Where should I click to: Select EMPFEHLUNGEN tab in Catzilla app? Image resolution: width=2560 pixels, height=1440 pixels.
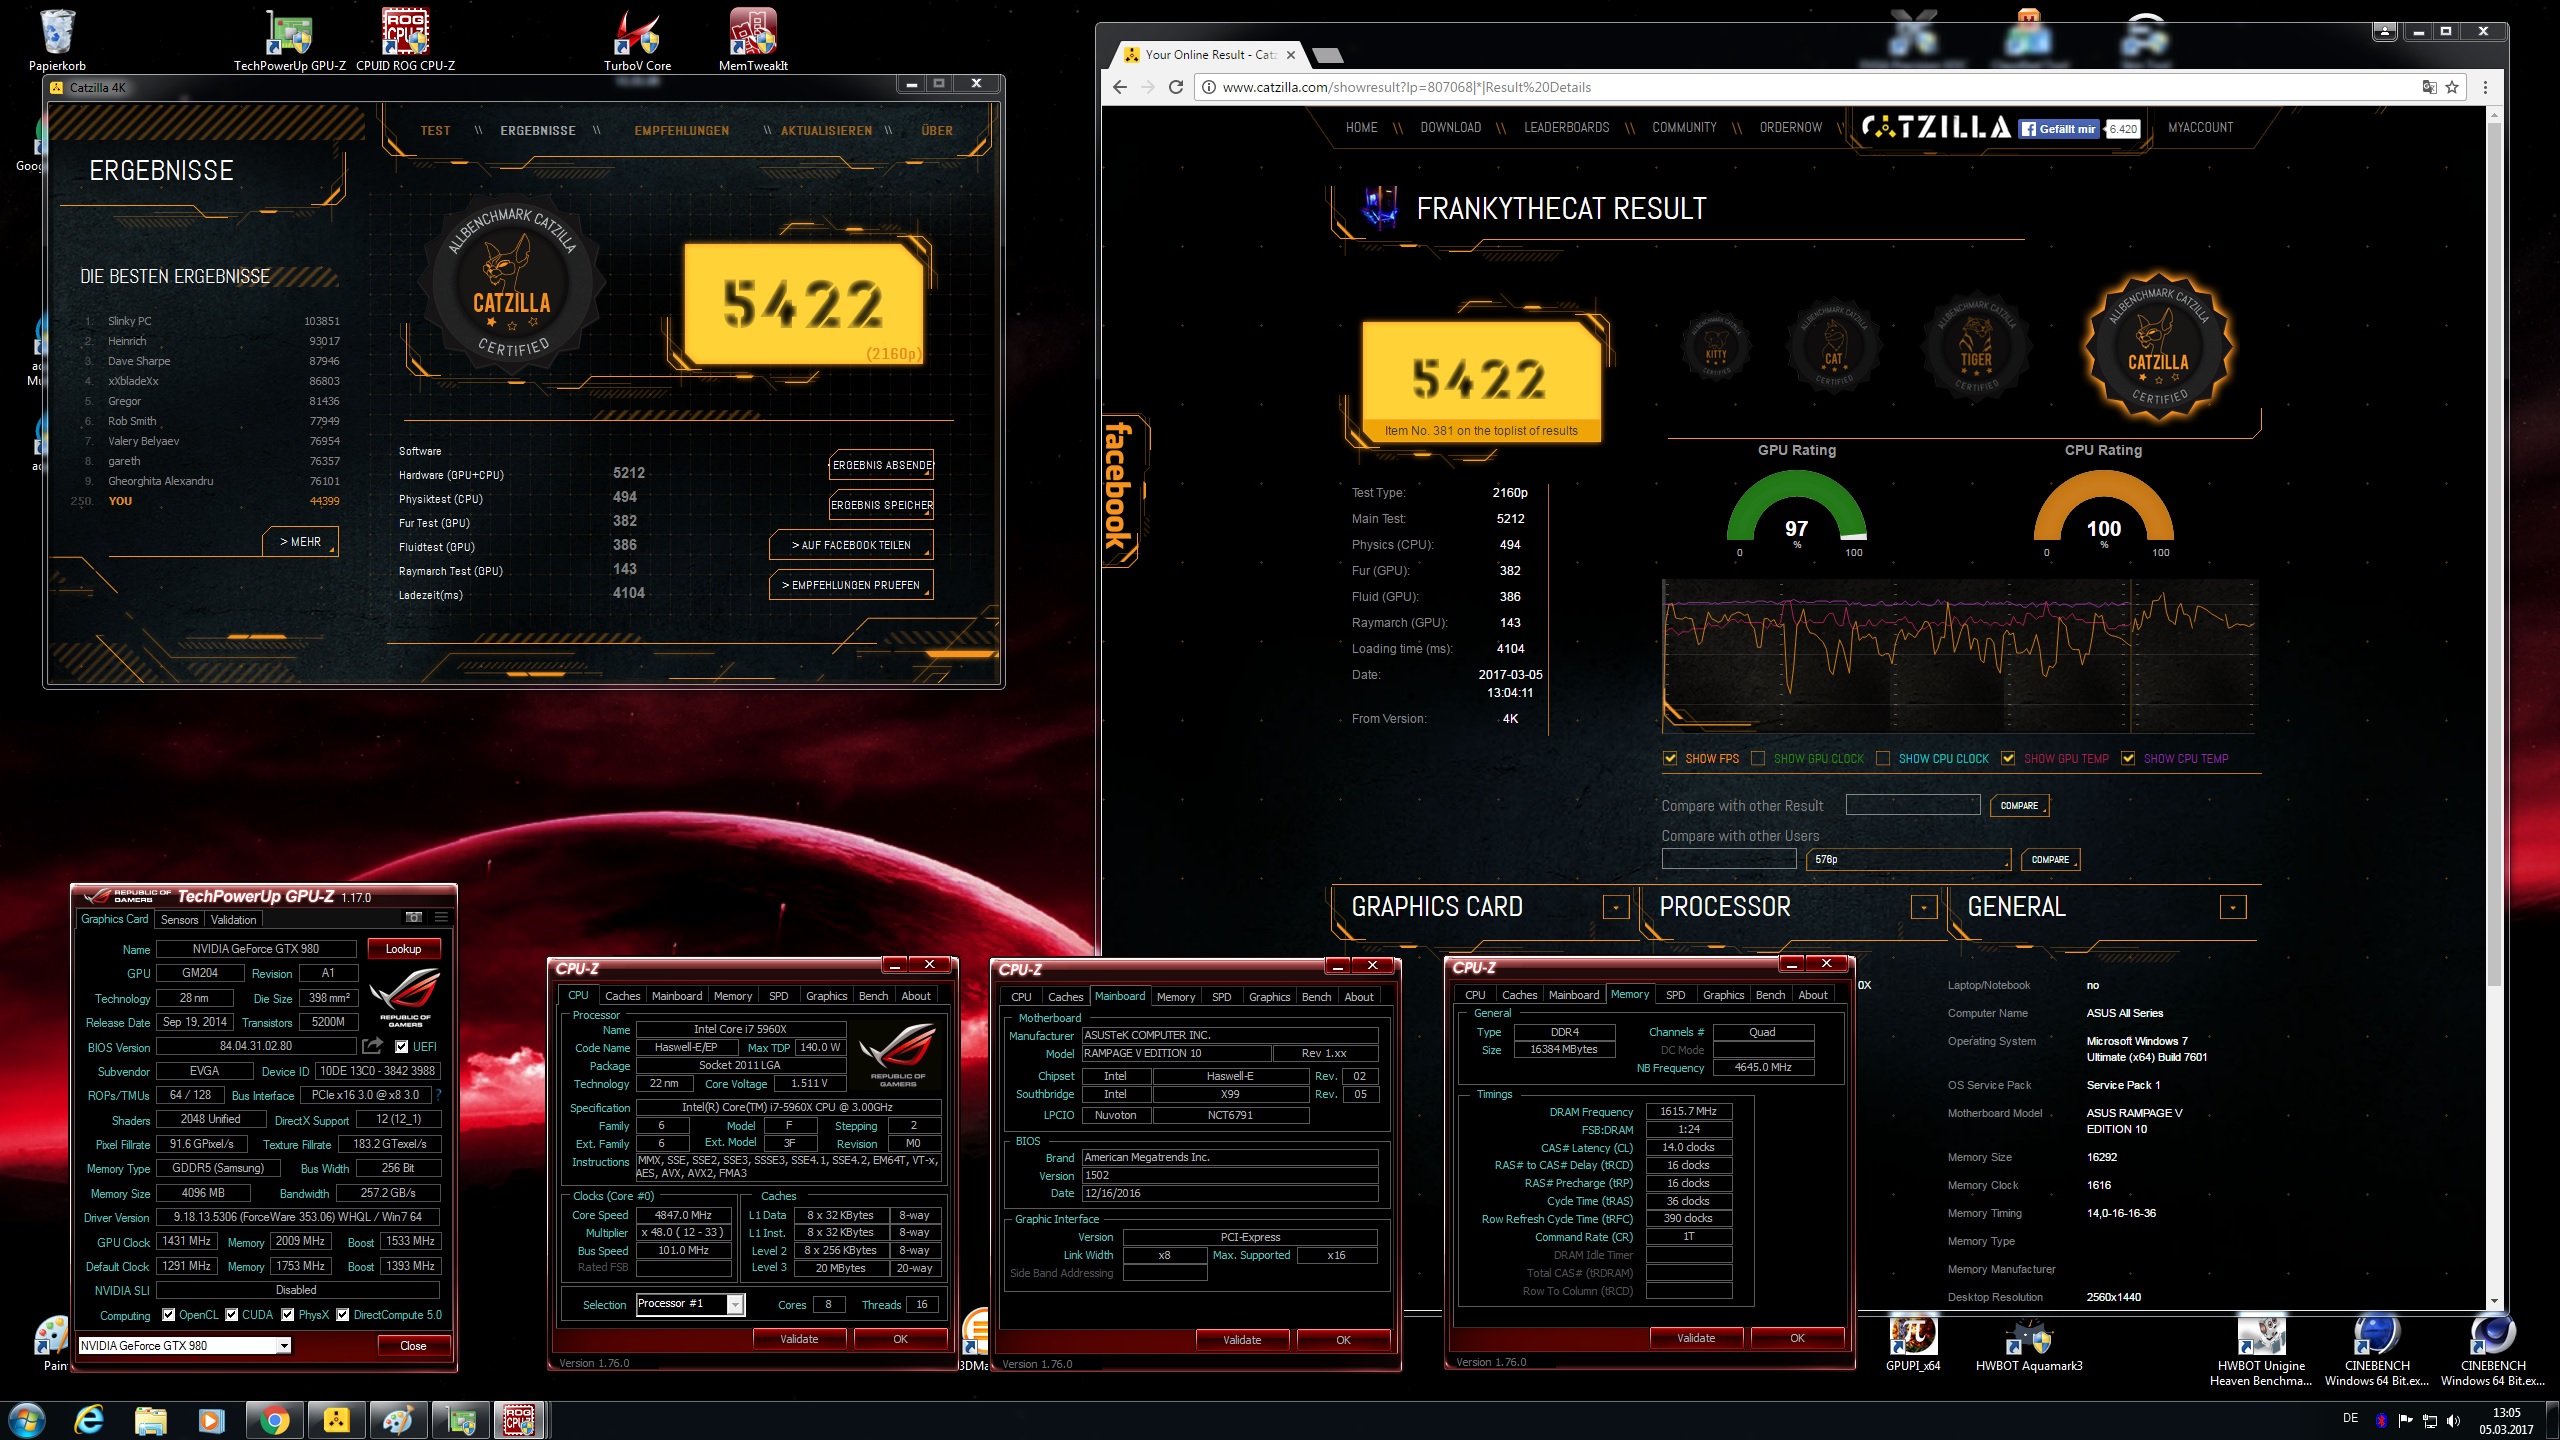coord(682,131)
